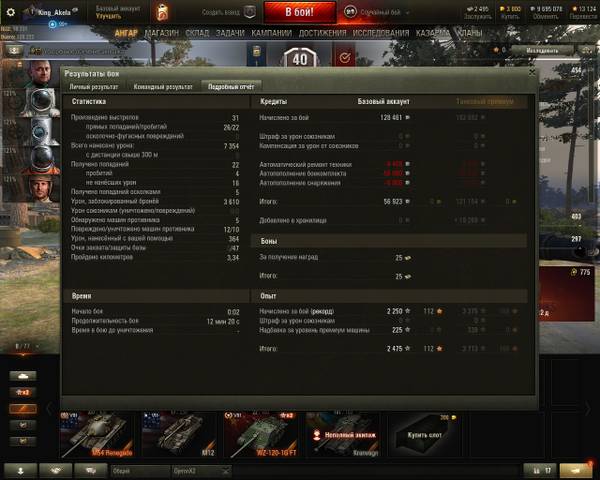This screenshot has width=600, height=480.
Task: Click the blue banner icon above results
Action: (256, 56)
